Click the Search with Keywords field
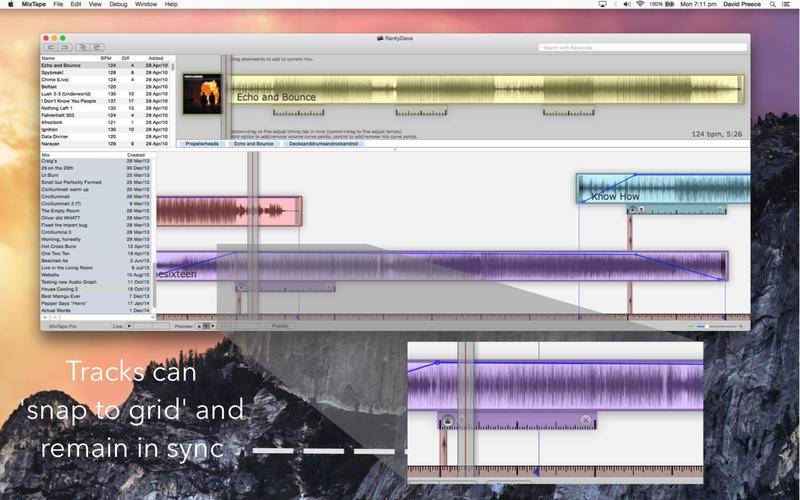The height and width of the screenshot is (500, 800). (x=643, y=47)
